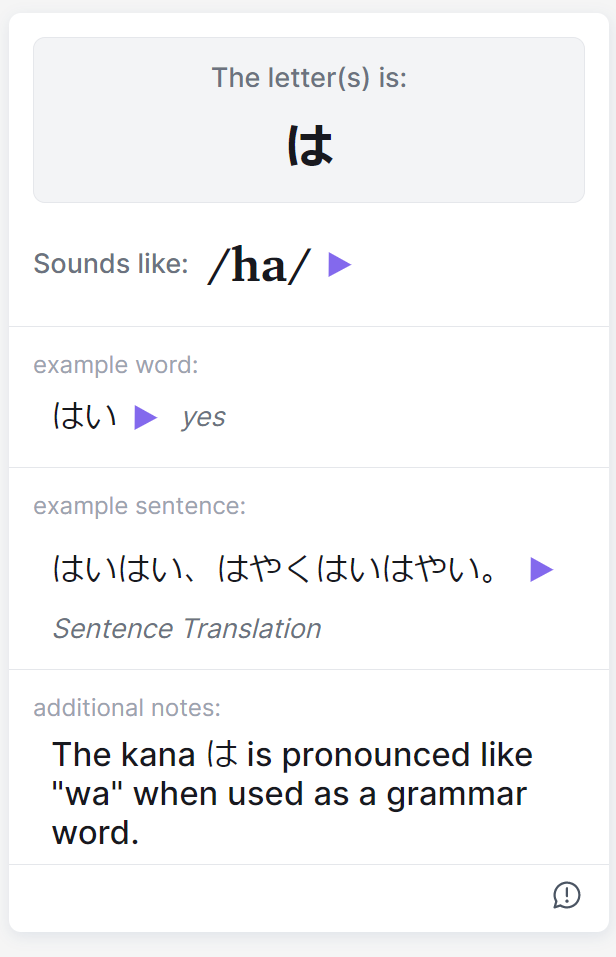Open the report issue speech bubble icon

coord(567,895)
